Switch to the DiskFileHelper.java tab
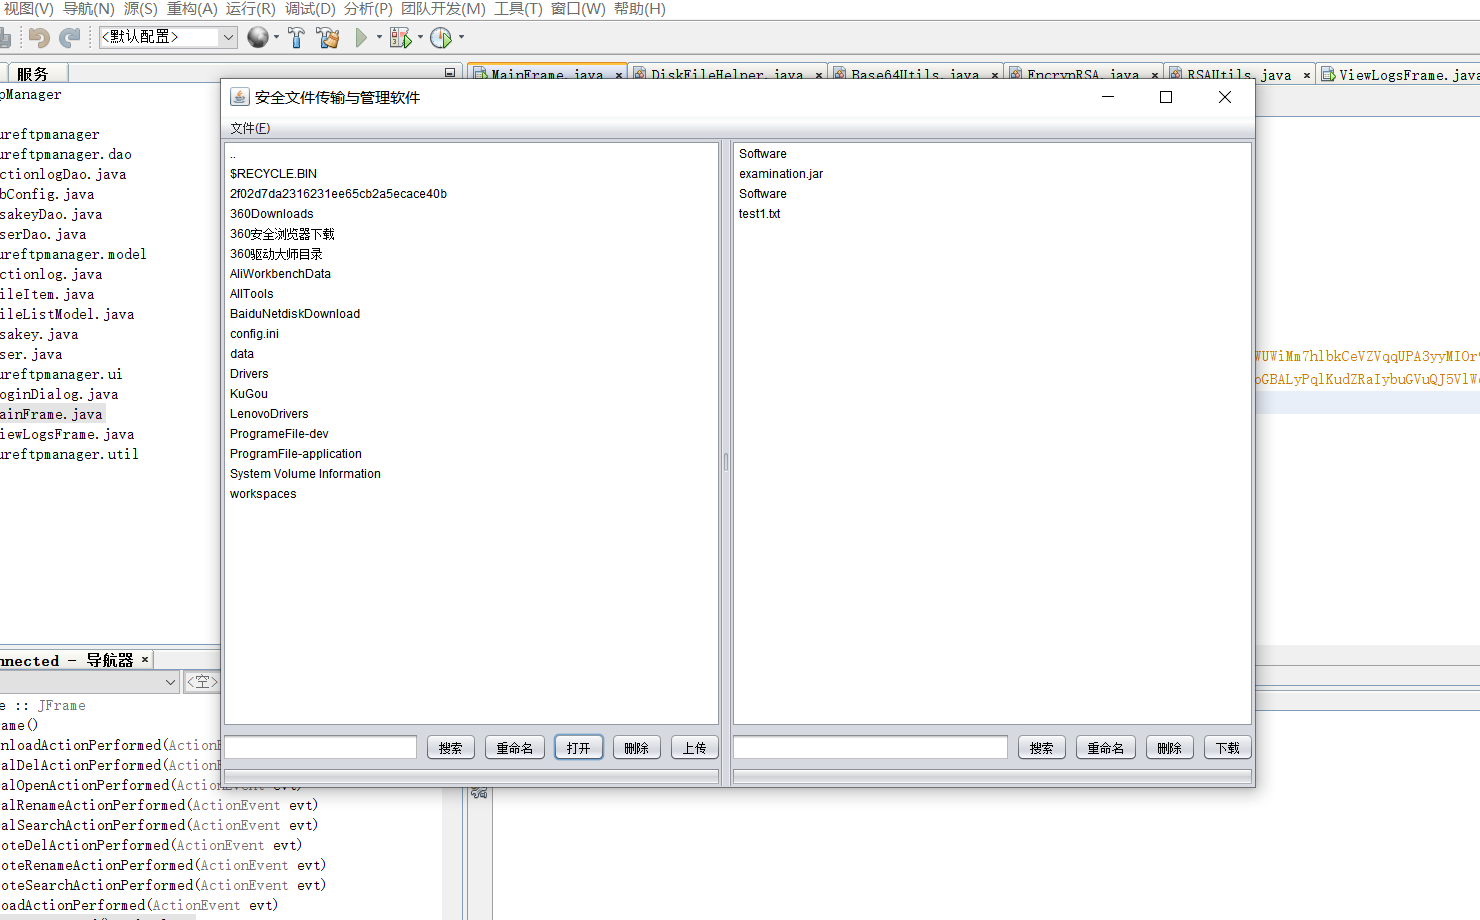Viewport: 1480px width, 920px height. click(727, 75)
